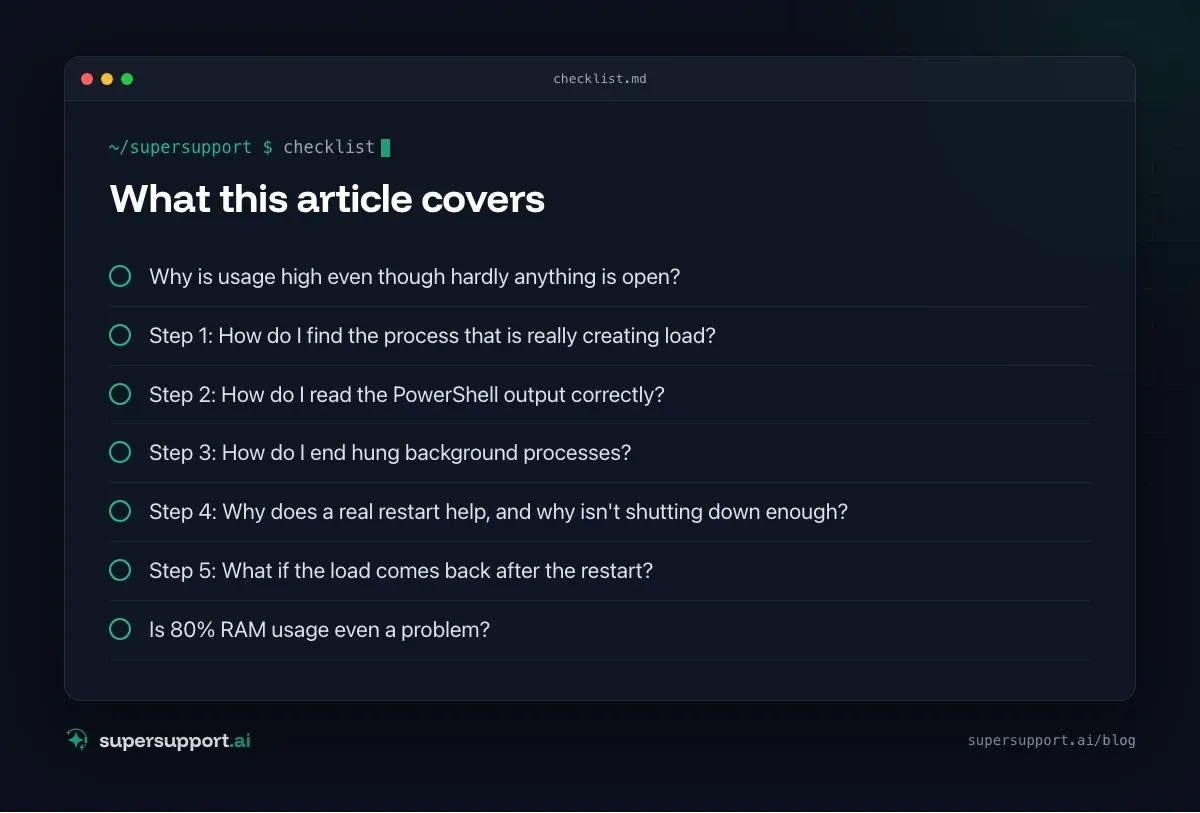Click the green terminal cursor block
1200x813 pixels.
pos(386,148)
